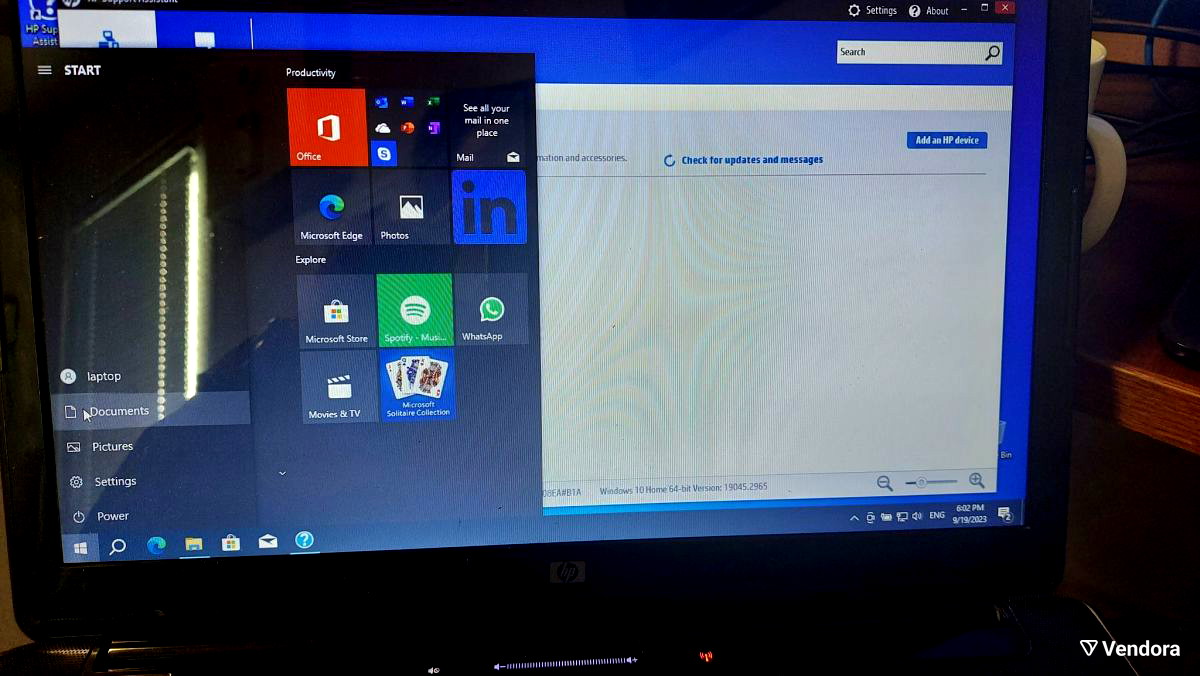Screen dimensions: 1200x676
Task: Click the HP Support Assistant zoom slider
Action: 930,482
